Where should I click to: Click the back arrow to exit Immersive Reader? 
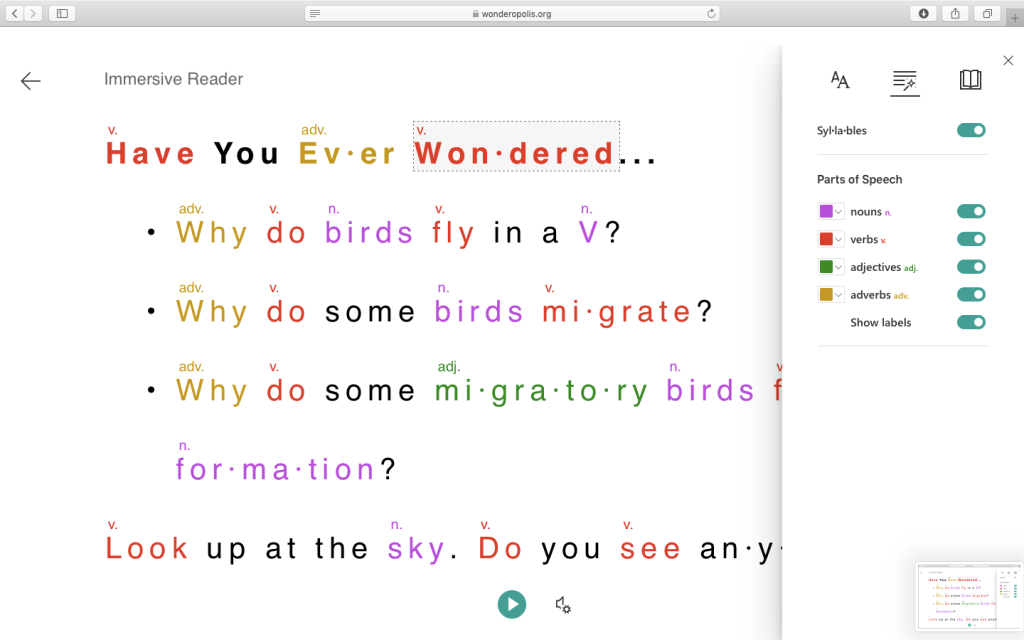31,81
